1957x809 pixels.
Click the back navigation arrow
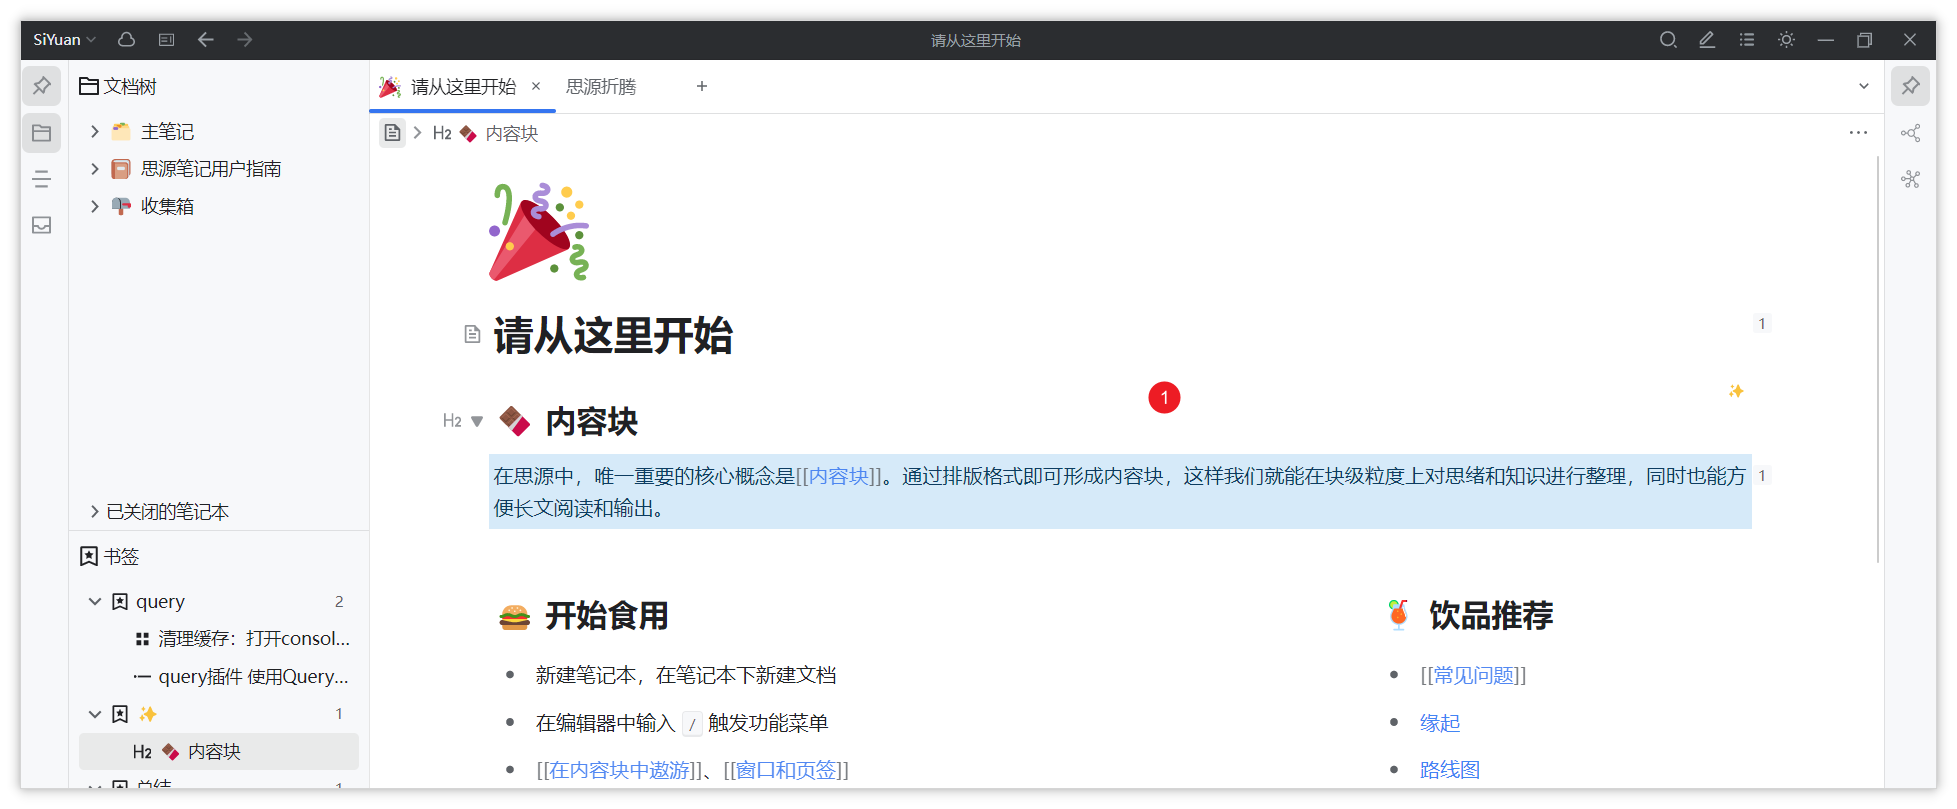point(206,40)
